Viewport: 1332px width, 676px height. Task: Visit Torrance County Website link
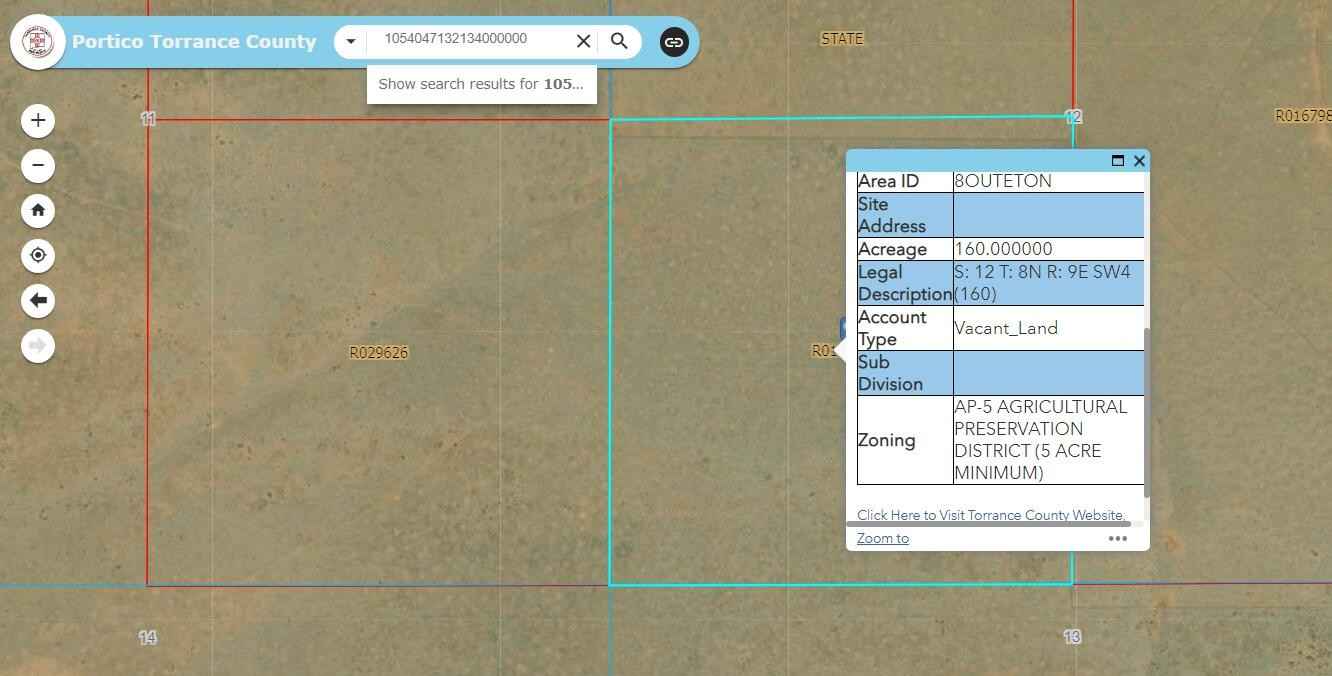(x=990, y=514)
